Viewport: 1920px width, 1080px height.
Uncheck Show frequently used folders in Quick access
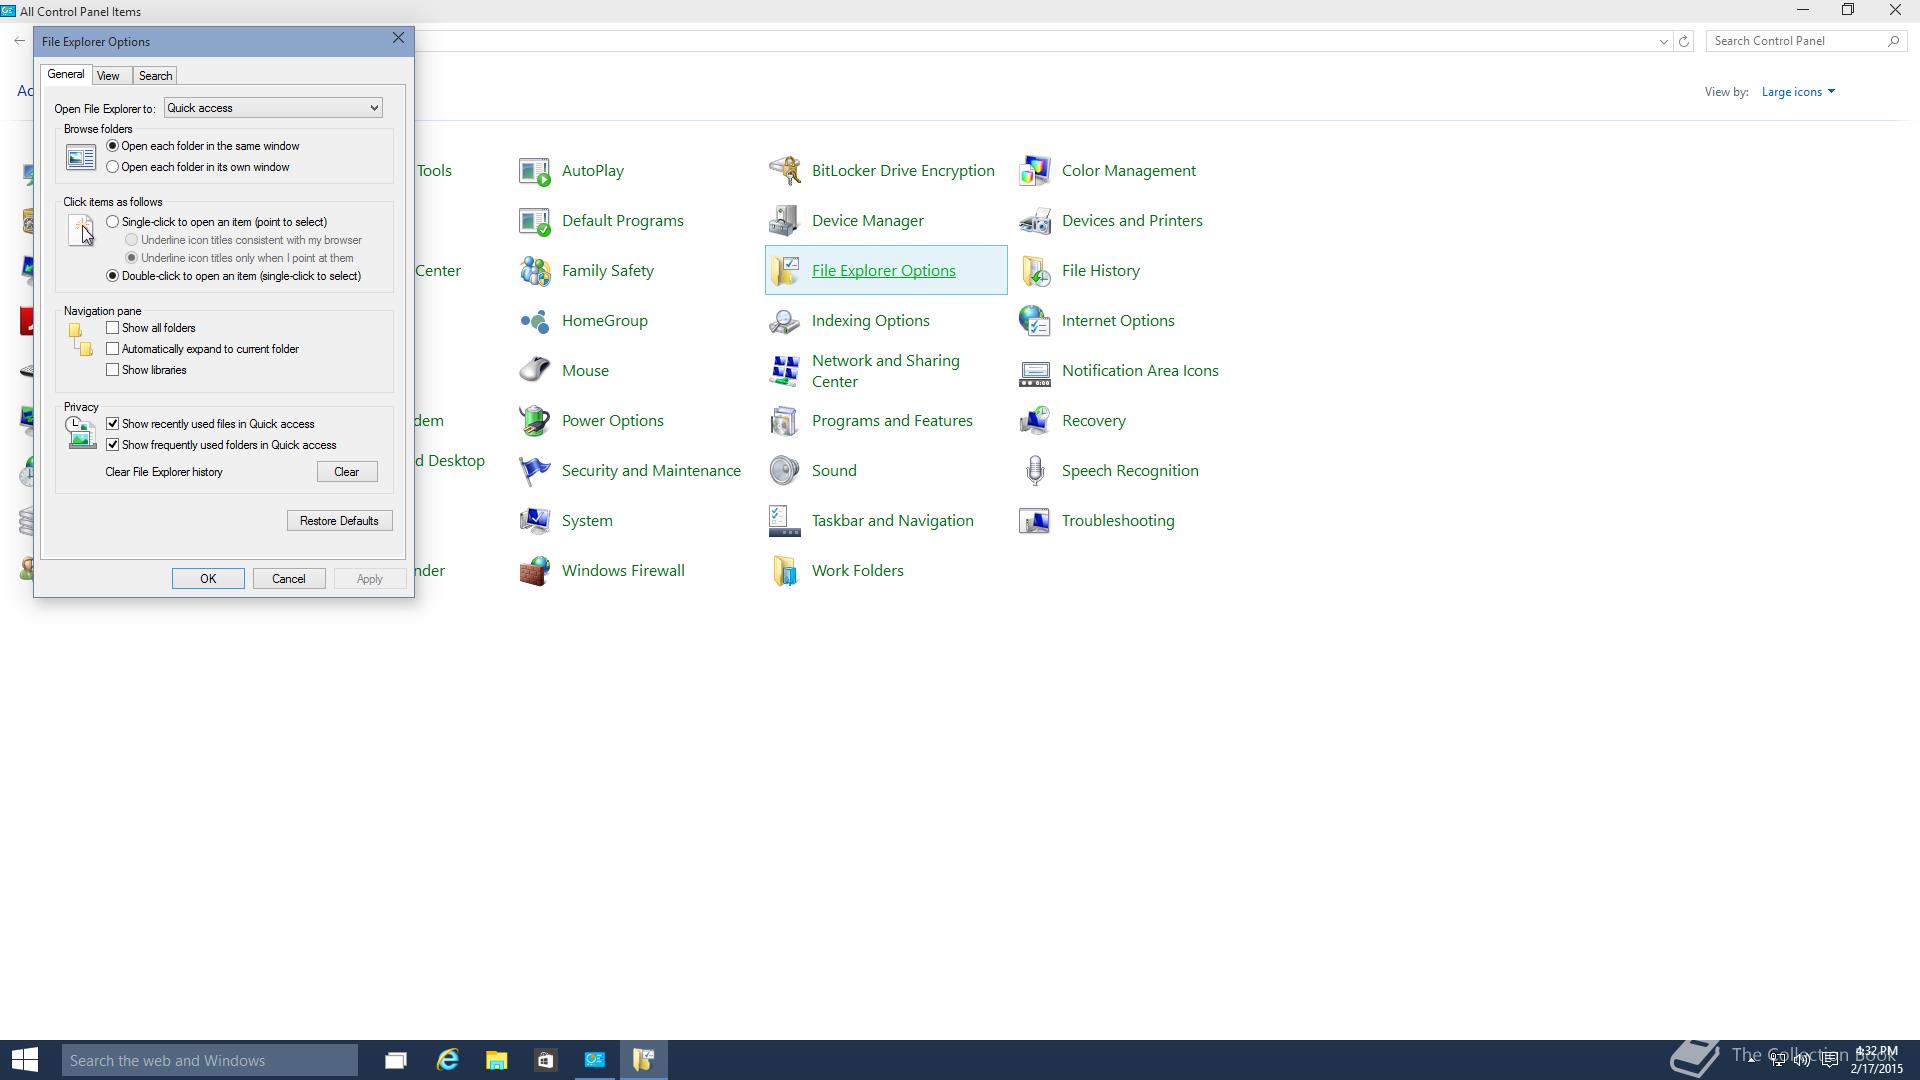point(112,445)
